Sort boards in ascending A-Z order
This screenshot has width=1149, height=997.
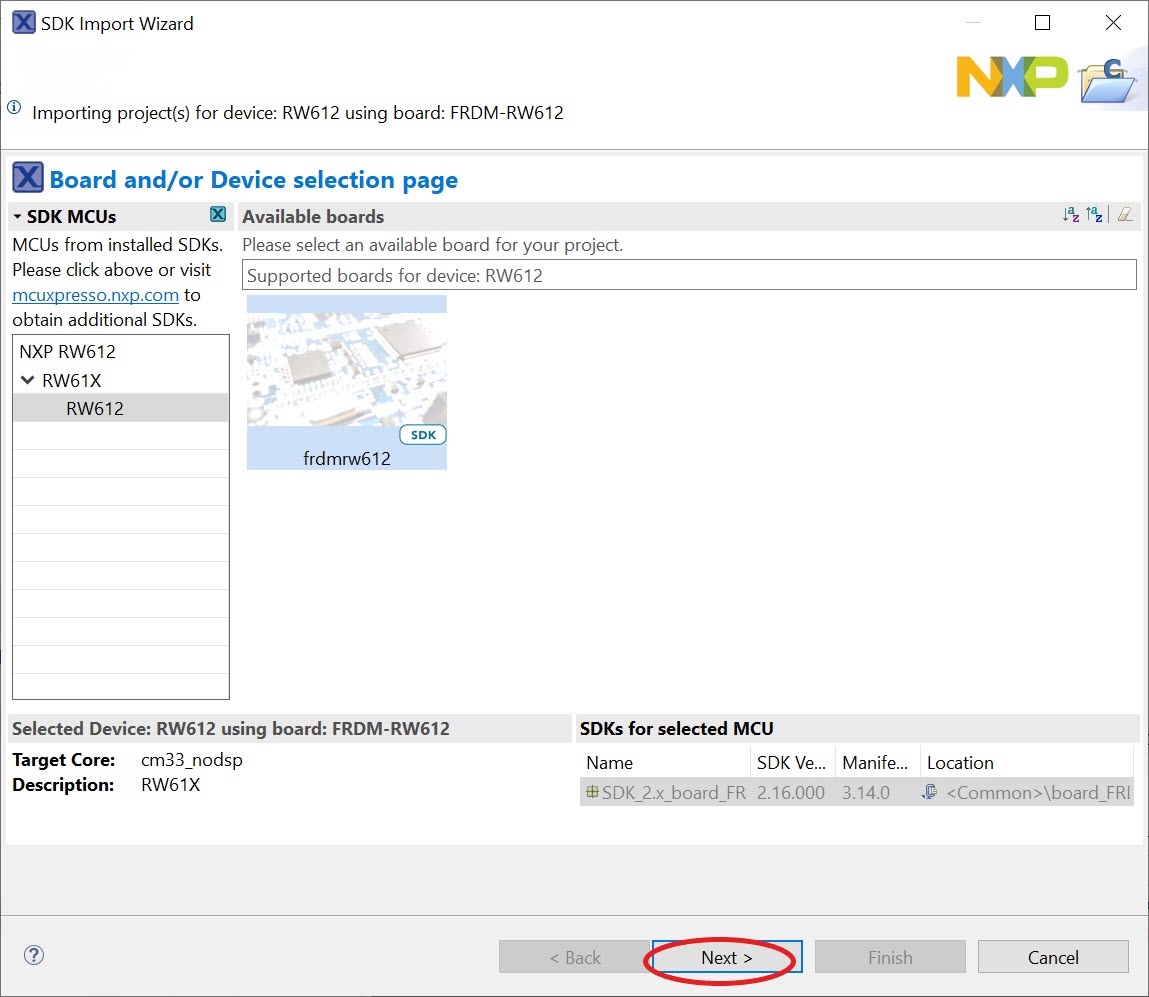(1071, 215)
